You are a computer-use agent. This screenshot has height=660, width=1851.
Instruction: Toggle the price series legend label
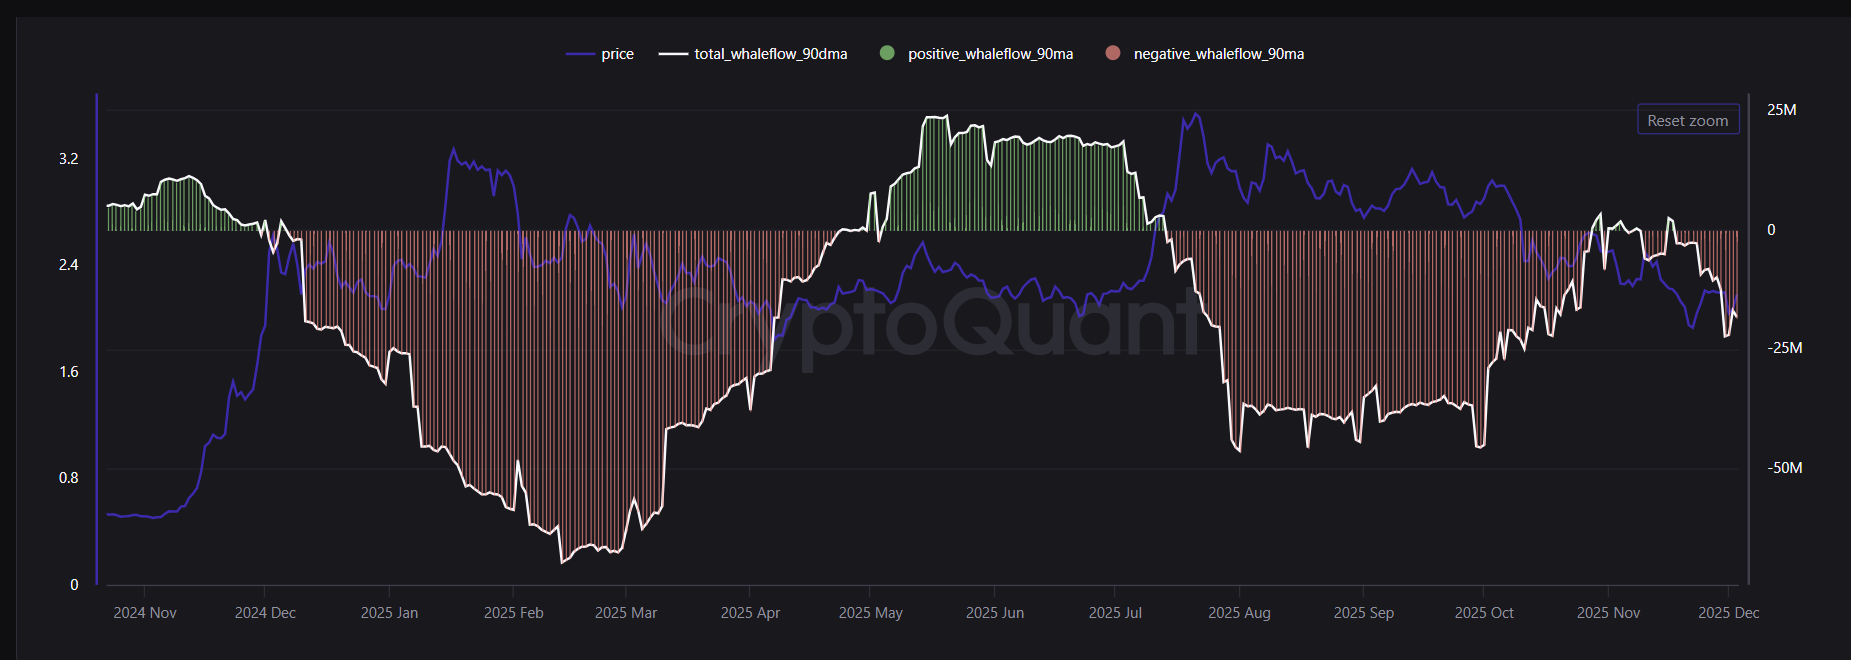pyautogui.click(x=617, y=54)
